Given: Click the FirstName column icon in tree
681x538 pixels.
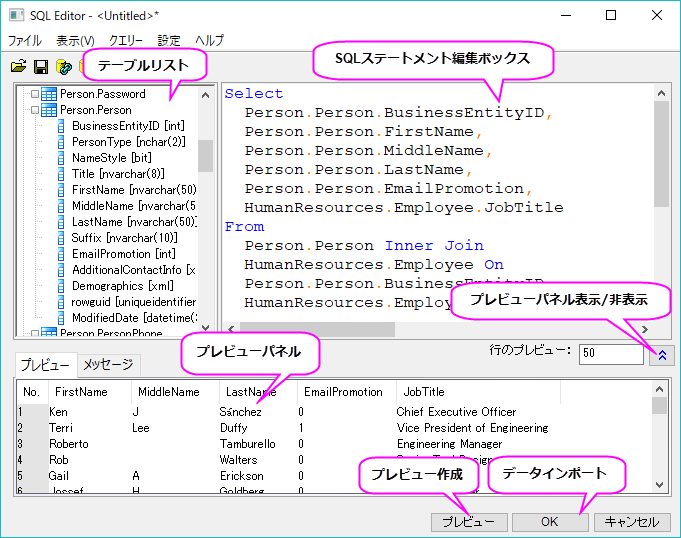Looking at the screenshot, I should tap(61, 190).
